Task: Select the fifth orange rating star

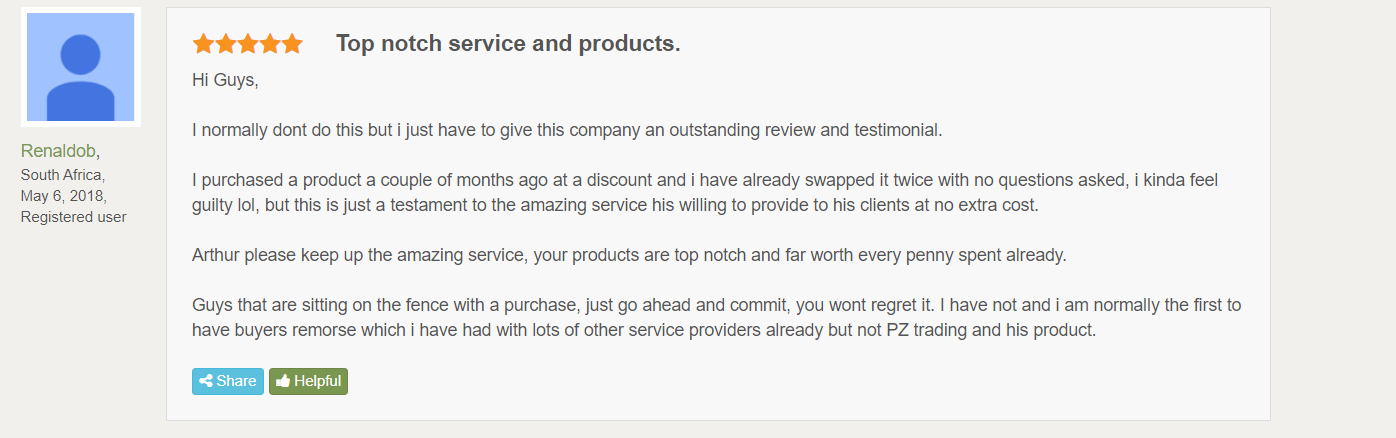Action: 291,44
